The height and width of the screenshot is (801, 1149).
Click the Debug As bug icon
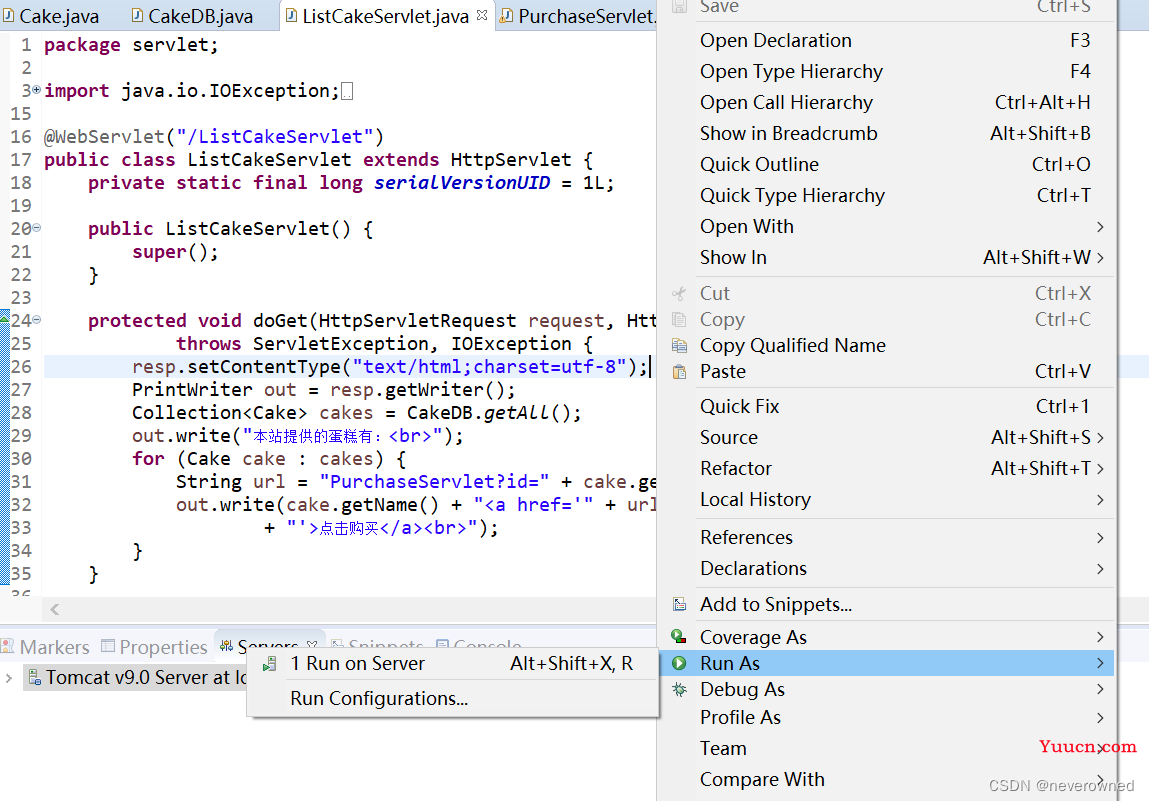click(x=679, y=689)
